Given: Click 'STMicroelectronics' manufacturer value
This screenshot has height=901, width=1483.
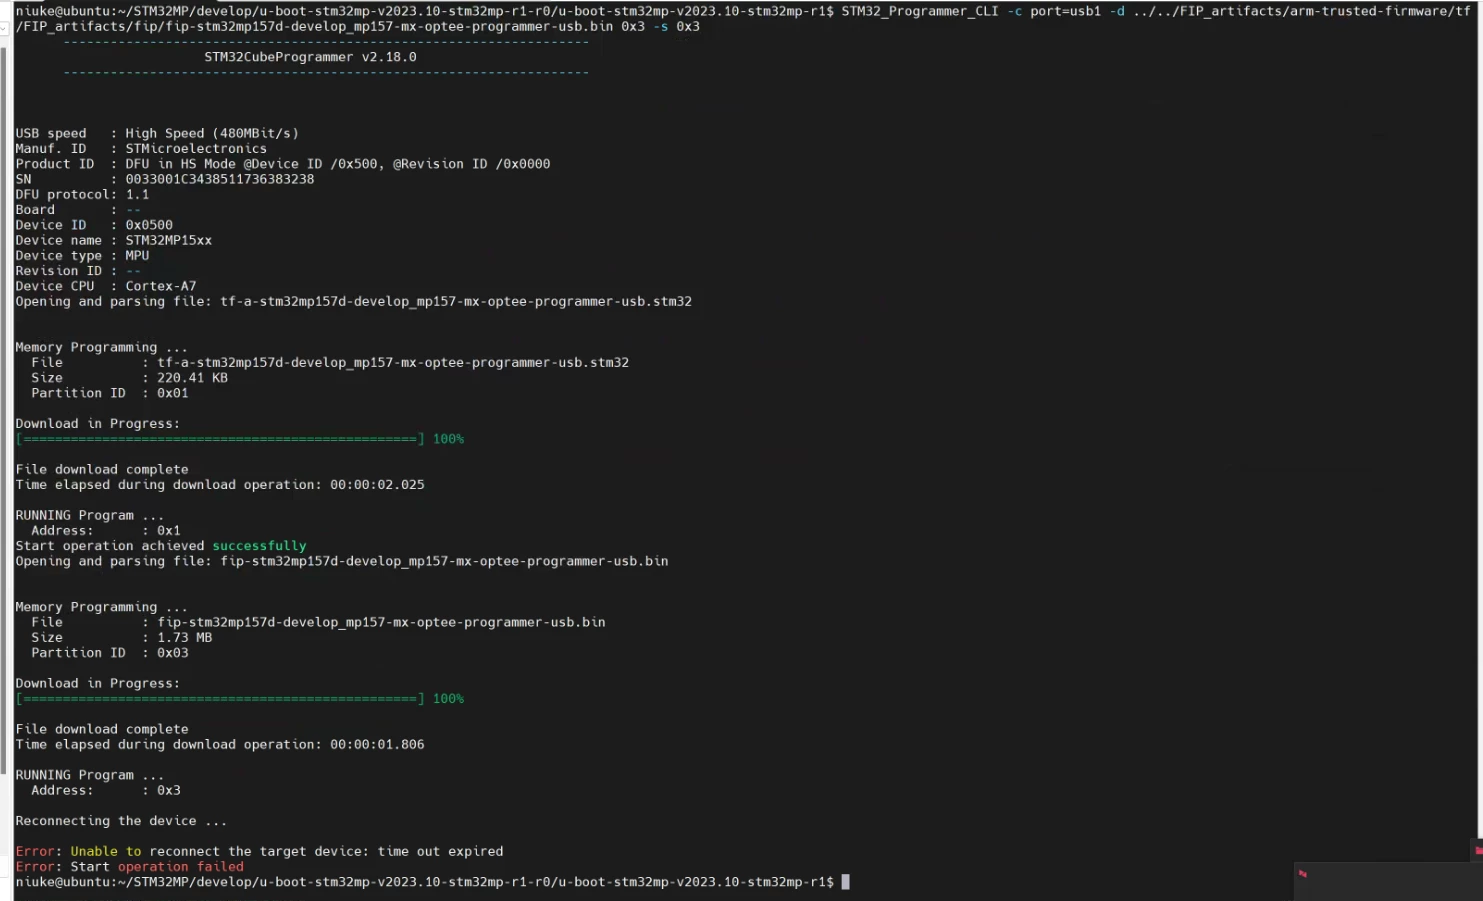Looking at the screenshot, I should click(x=196, y=148).
